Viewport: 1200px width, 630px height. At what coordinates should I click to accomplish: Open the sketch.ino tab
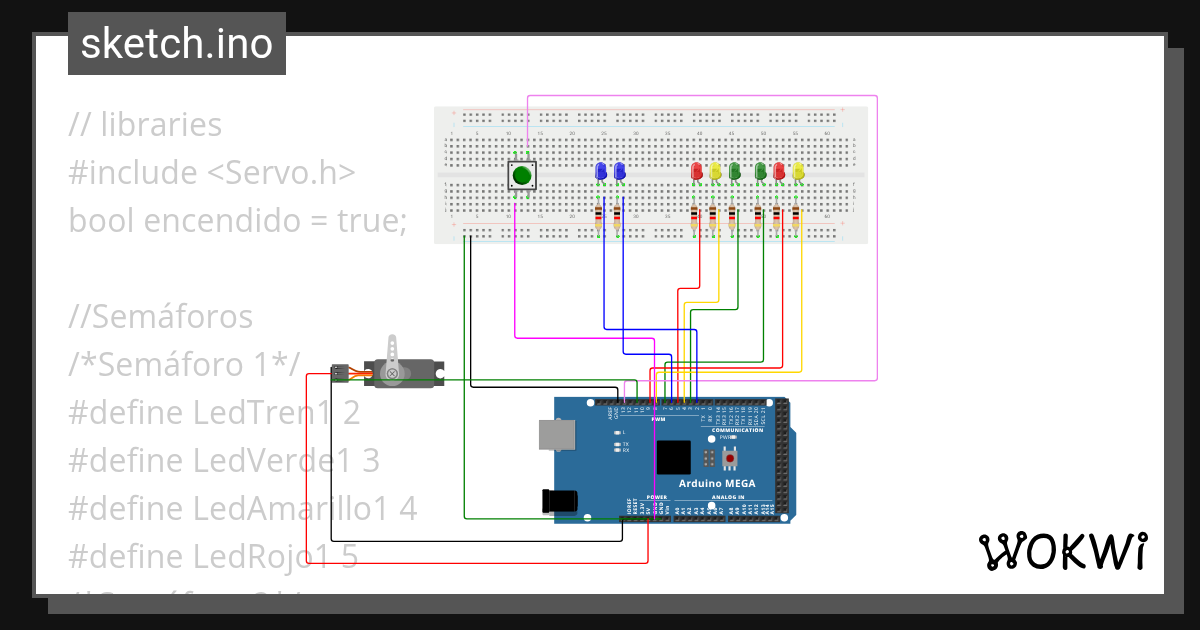coord(176,43)
